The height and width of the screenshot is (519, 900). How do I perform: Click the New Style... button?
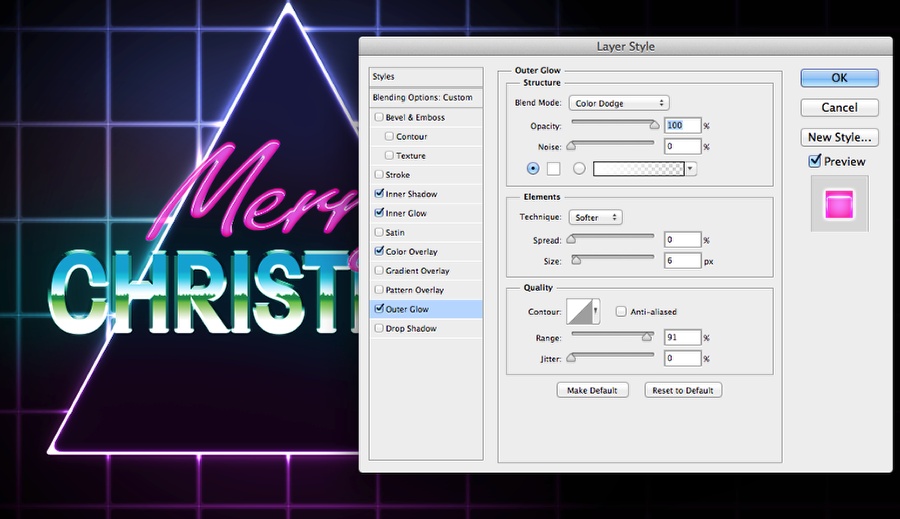pos(839,137)
